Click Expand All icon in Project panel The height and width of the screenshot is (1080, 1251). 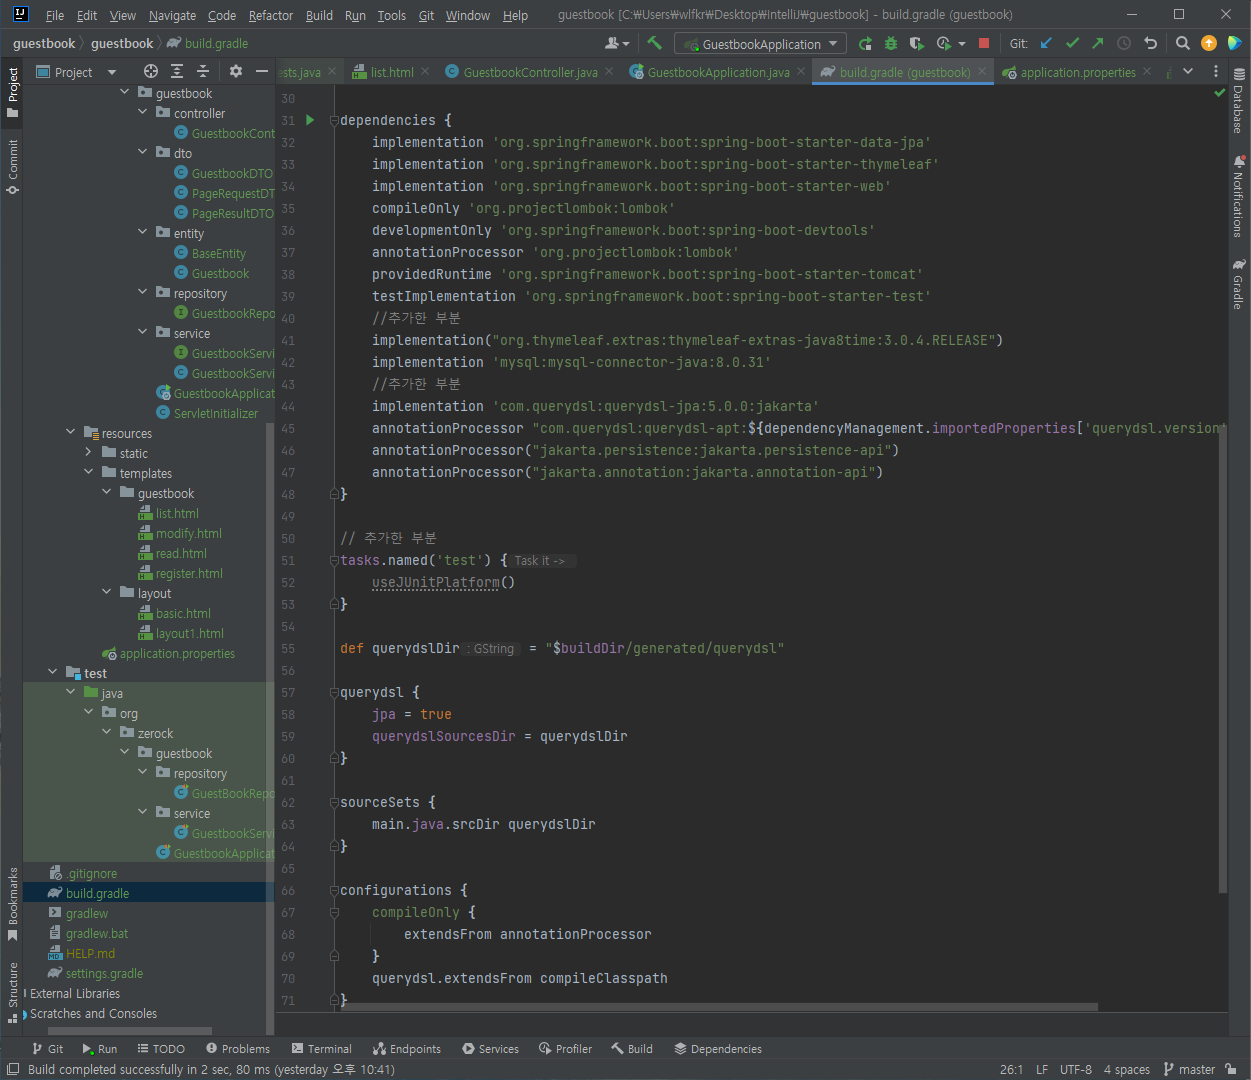177,71
